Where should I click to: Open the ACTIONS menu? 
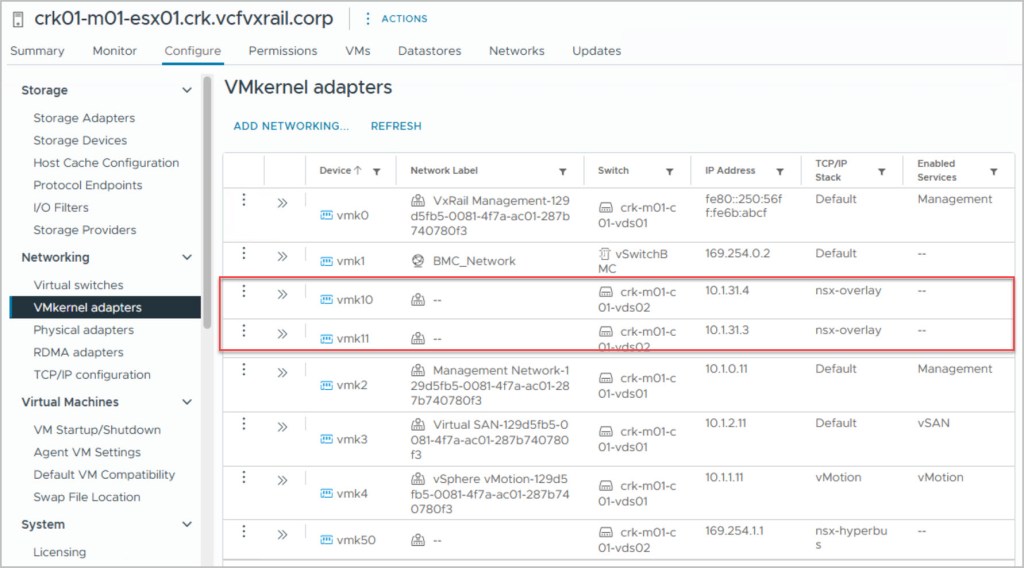pos(404,19)
